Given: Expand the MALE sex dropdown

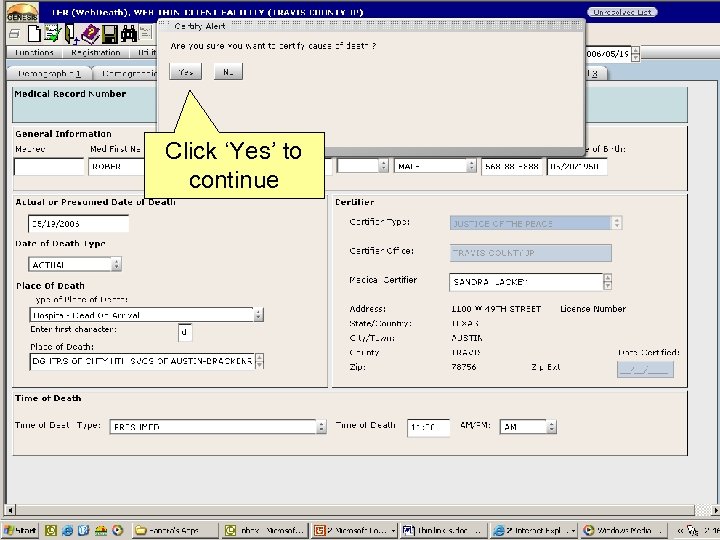Looking at the screenshot, I should click(x=471, y=166).
